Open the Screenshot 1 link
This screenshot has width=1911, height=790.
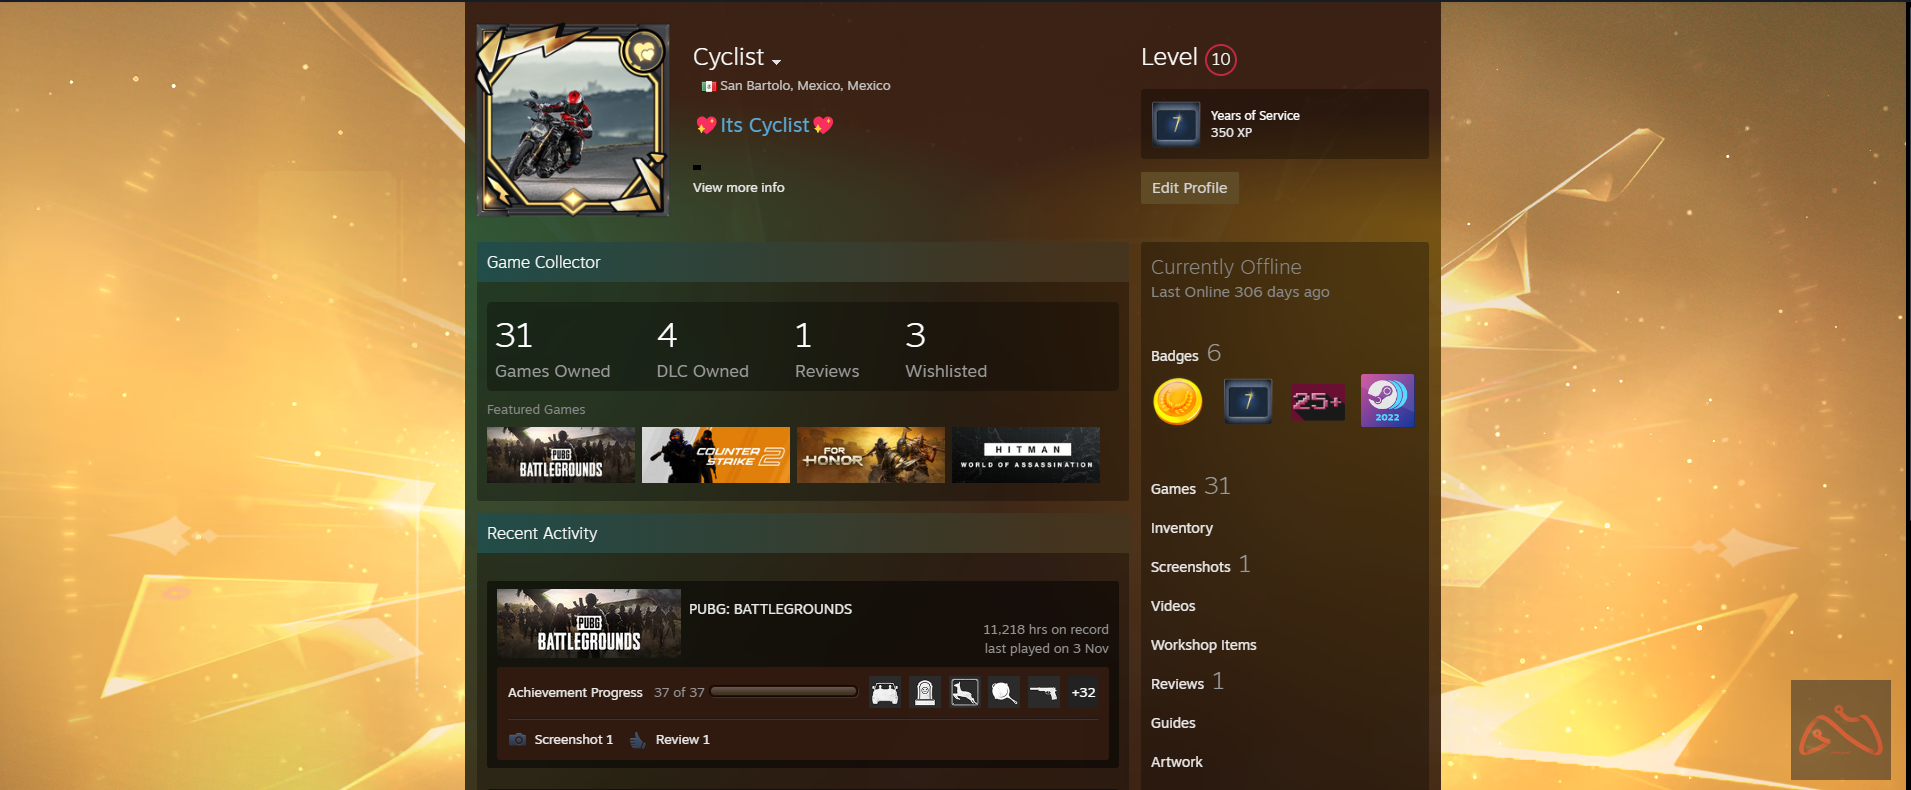coord(572,740)
